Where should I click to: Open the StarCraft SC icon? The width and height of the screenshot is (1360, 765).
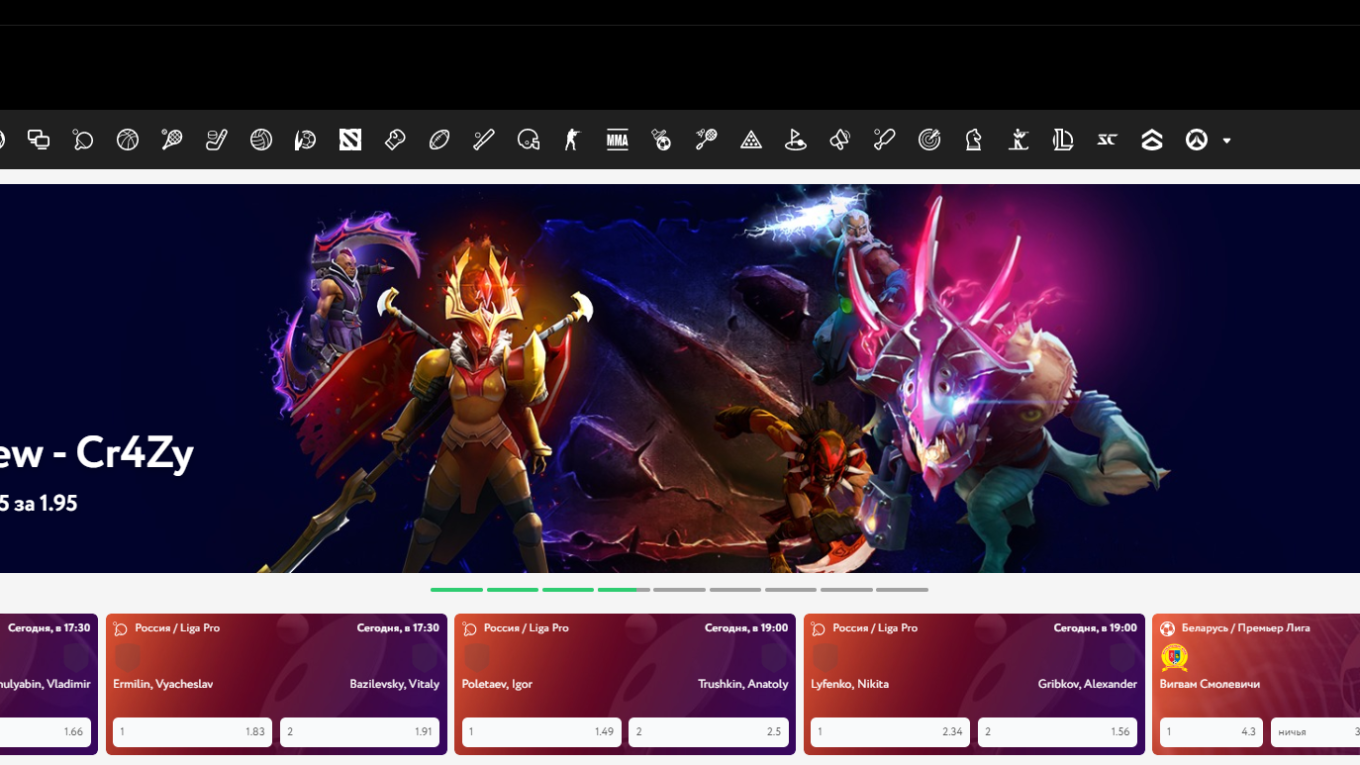tap(1107, 140)
